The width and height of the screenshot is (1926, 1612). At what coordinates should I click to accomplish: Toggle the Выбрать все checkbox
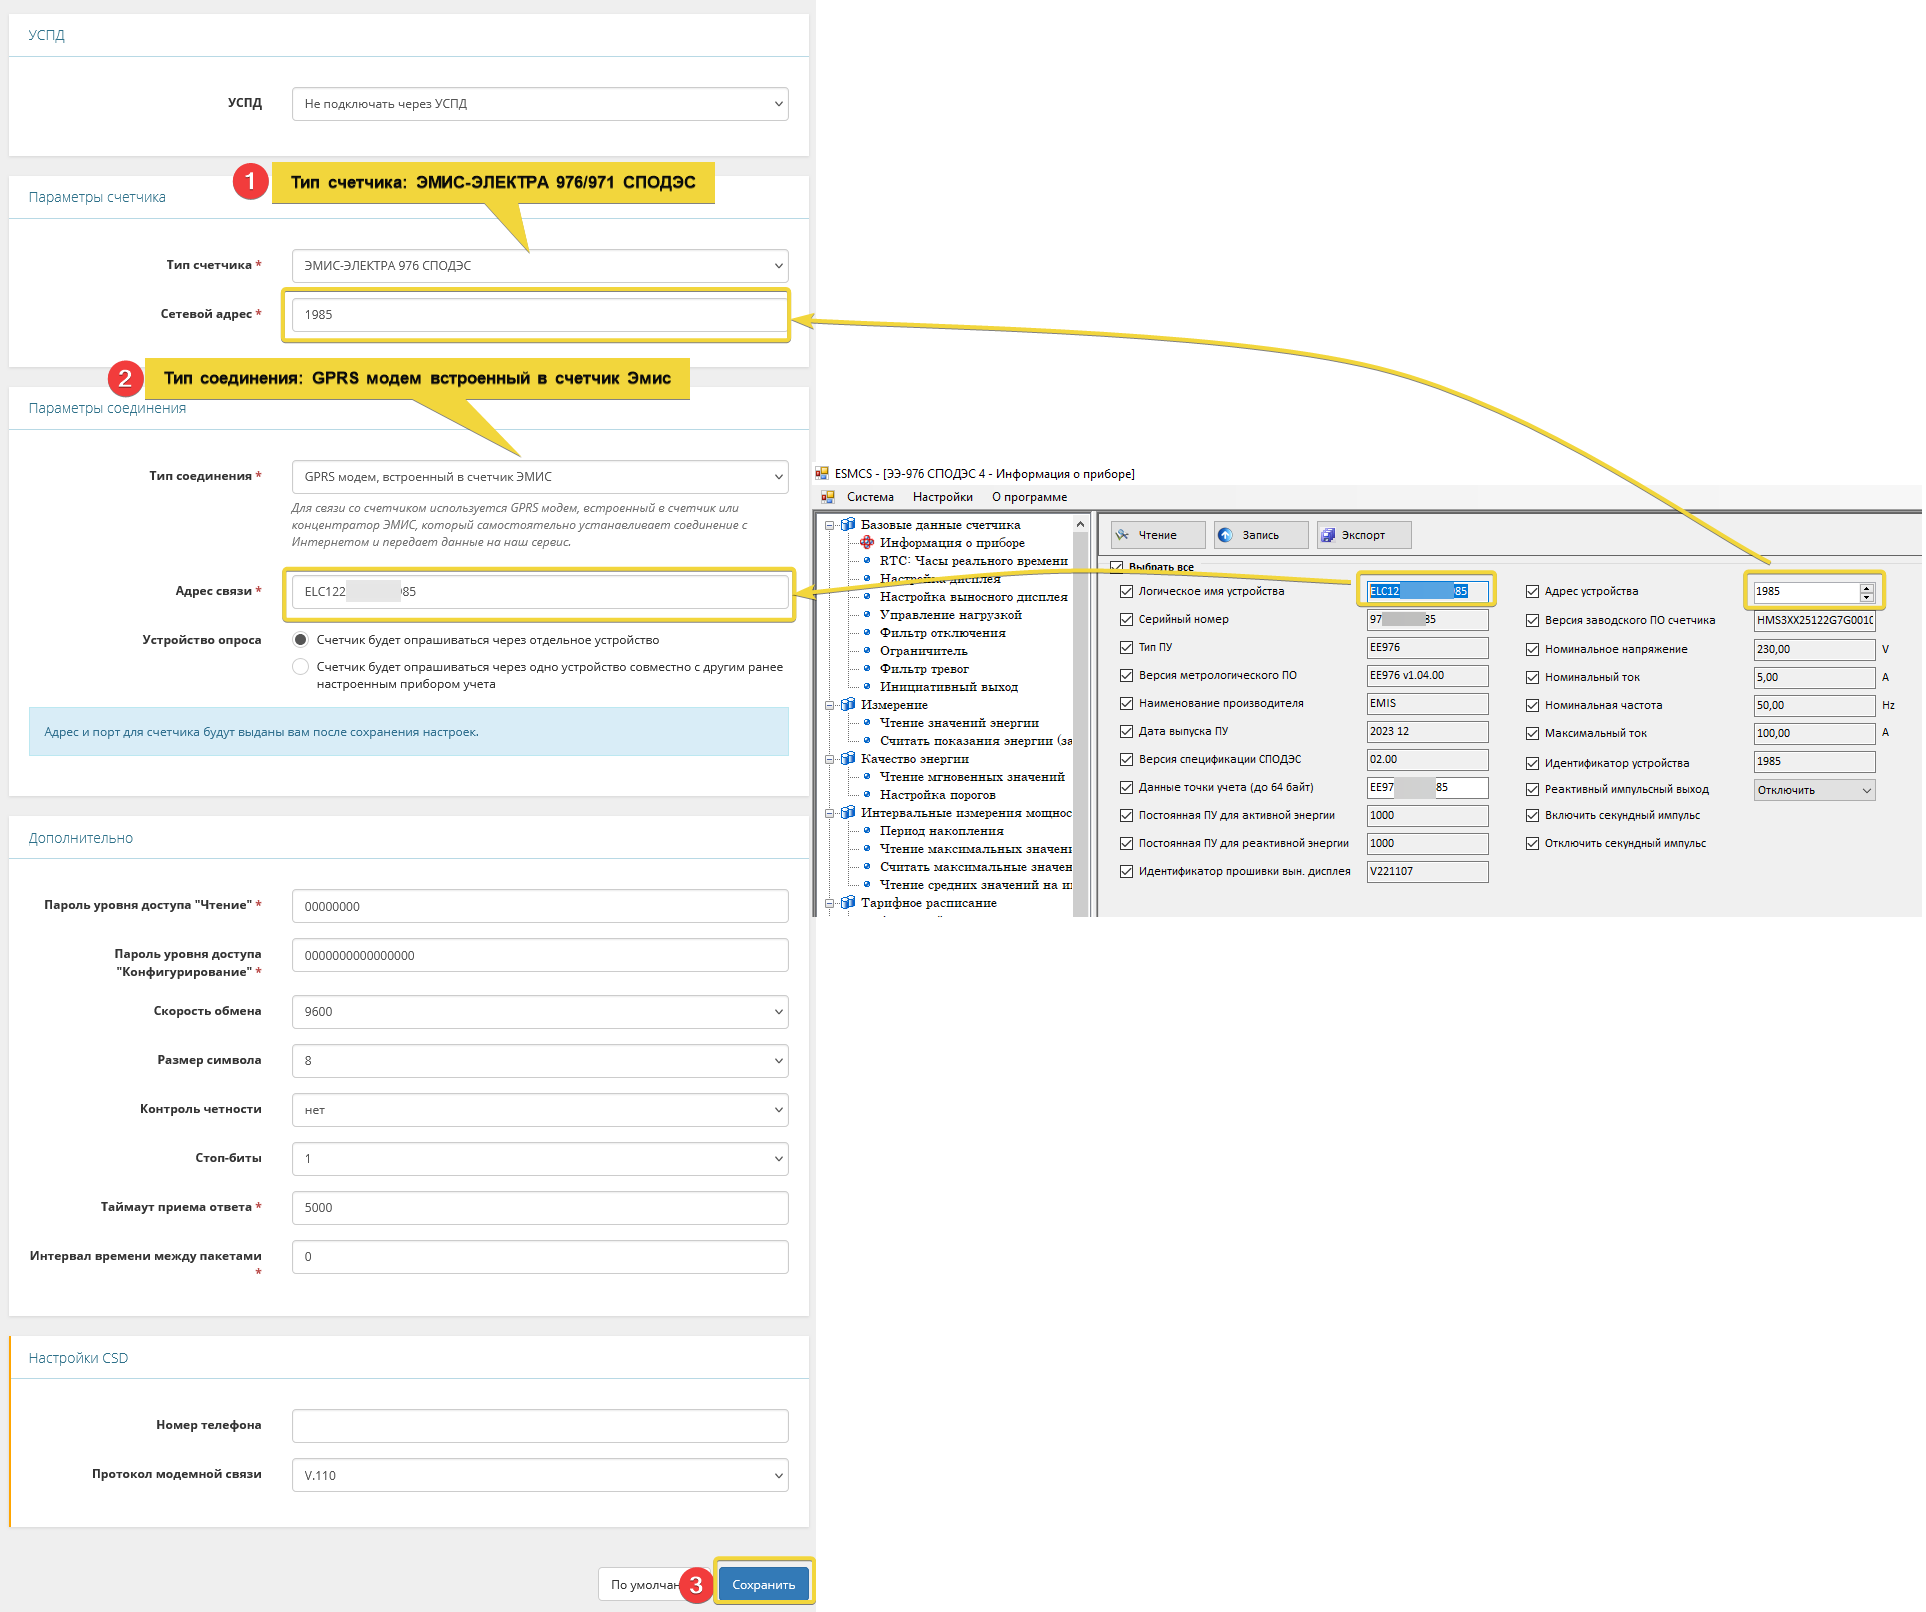click(1117, 567)
